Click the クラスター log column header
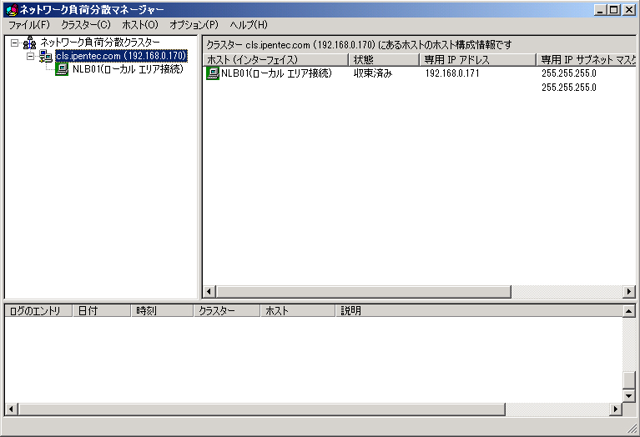 coord(227,311)
